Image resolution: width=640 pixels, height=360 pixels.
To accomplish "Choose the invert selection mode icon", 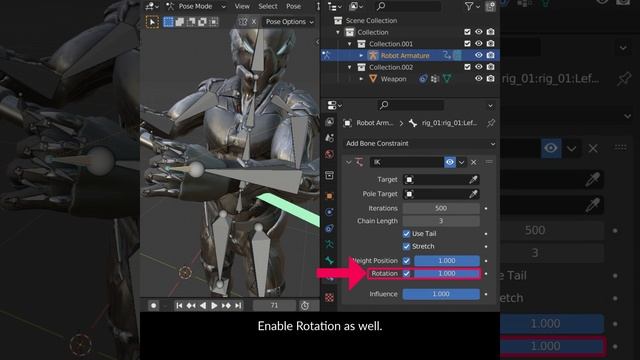I will (202, 22).
